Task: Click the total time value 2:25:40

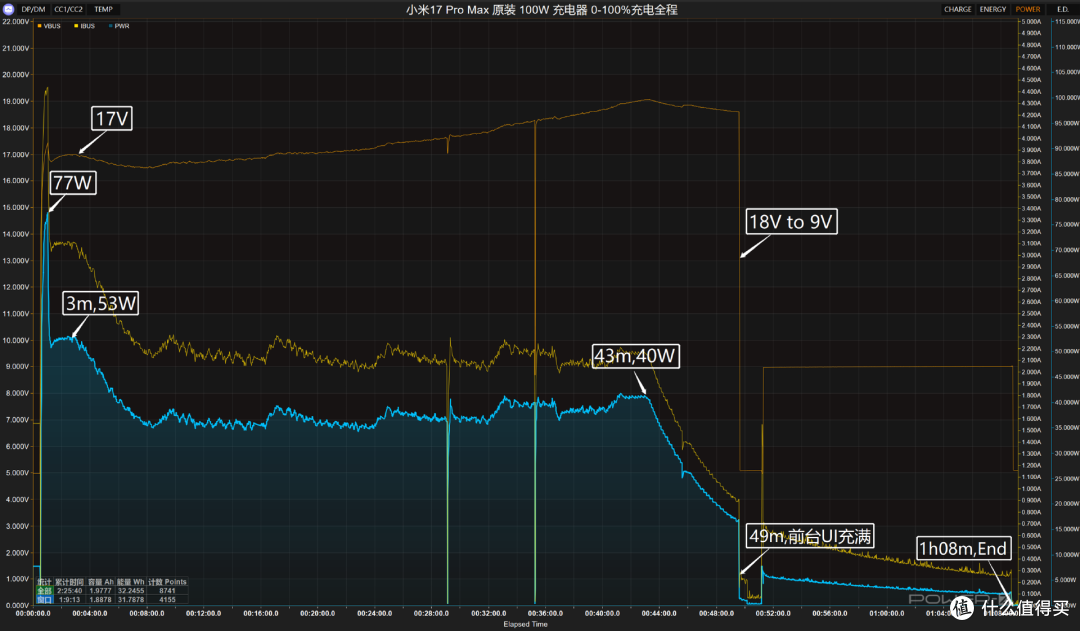Action: point(70,590)
